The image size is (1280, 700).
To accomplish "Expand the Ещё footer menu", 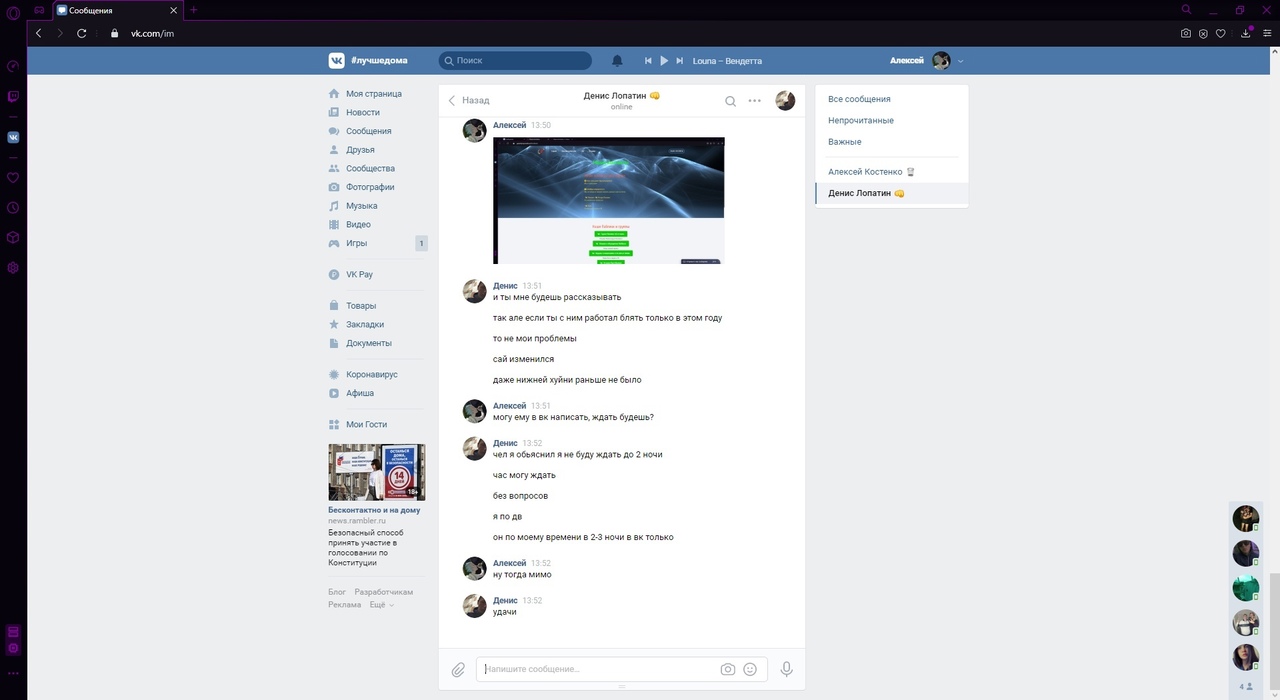I will pos(381,605).
